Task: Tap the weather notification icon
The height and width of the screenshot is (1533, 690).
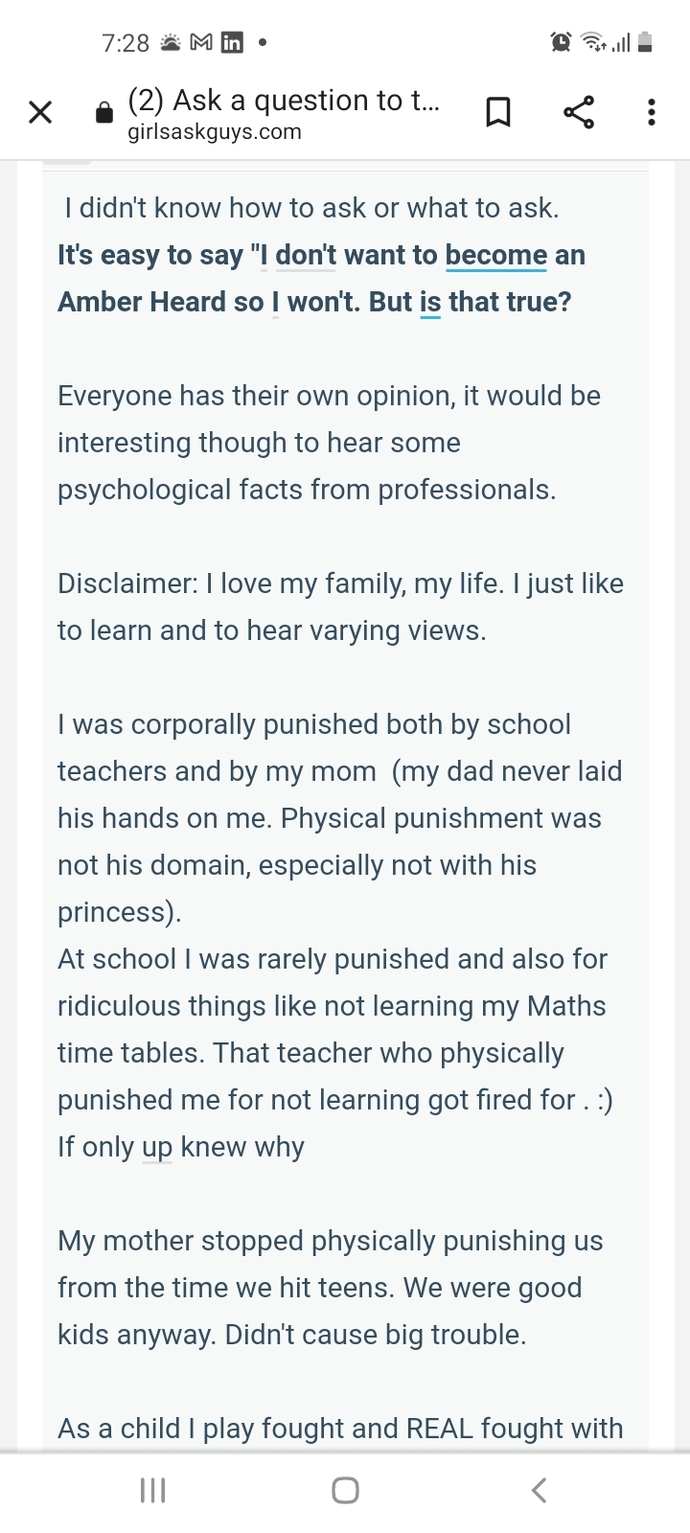Action: coord(171,43)
